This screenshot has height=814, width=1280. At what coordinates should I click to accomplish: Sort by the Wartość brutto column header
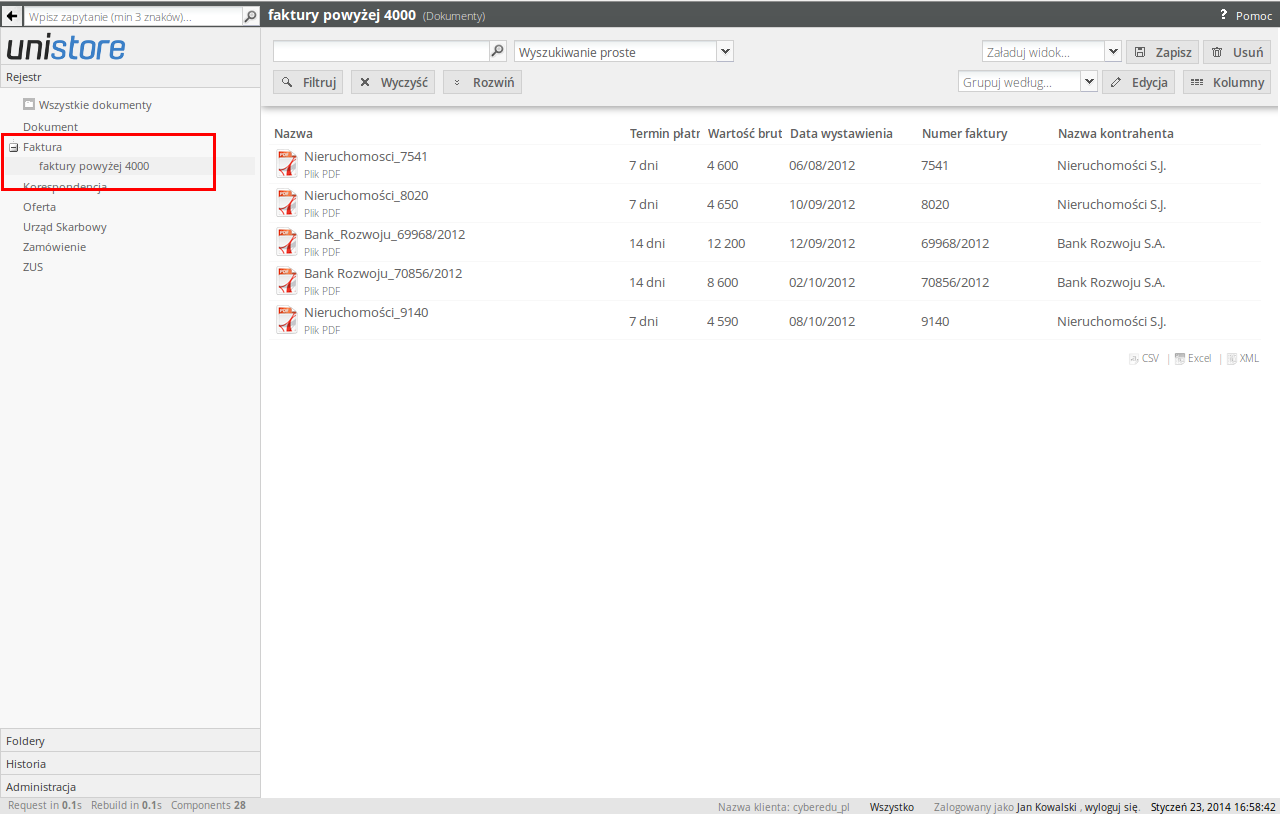click(x=745, y=133)
